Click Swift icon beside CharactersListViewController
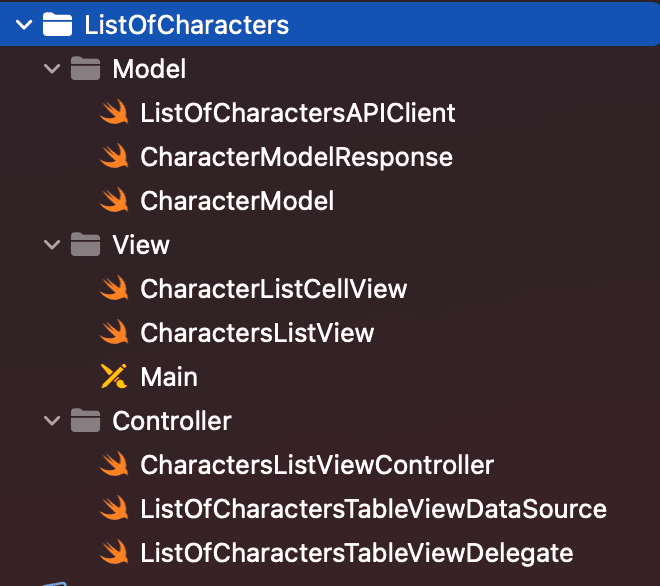Viewport: 660px width, 586px height. (x=114, y=464)
